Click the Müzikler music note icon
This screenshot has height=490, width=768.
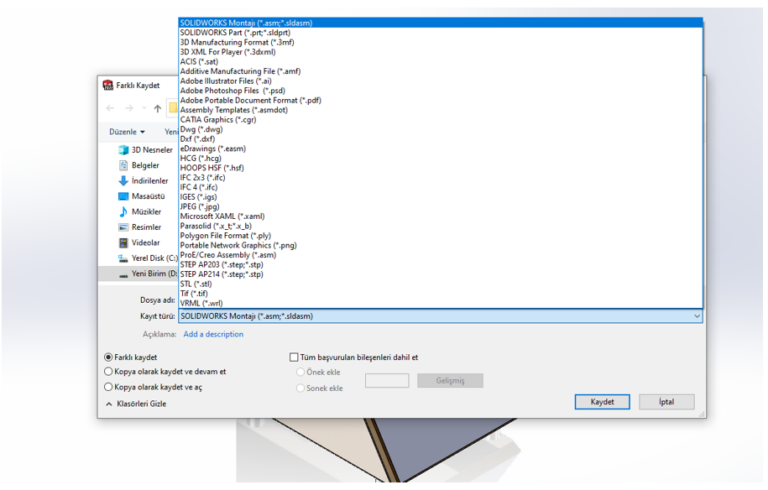point(124,212)
